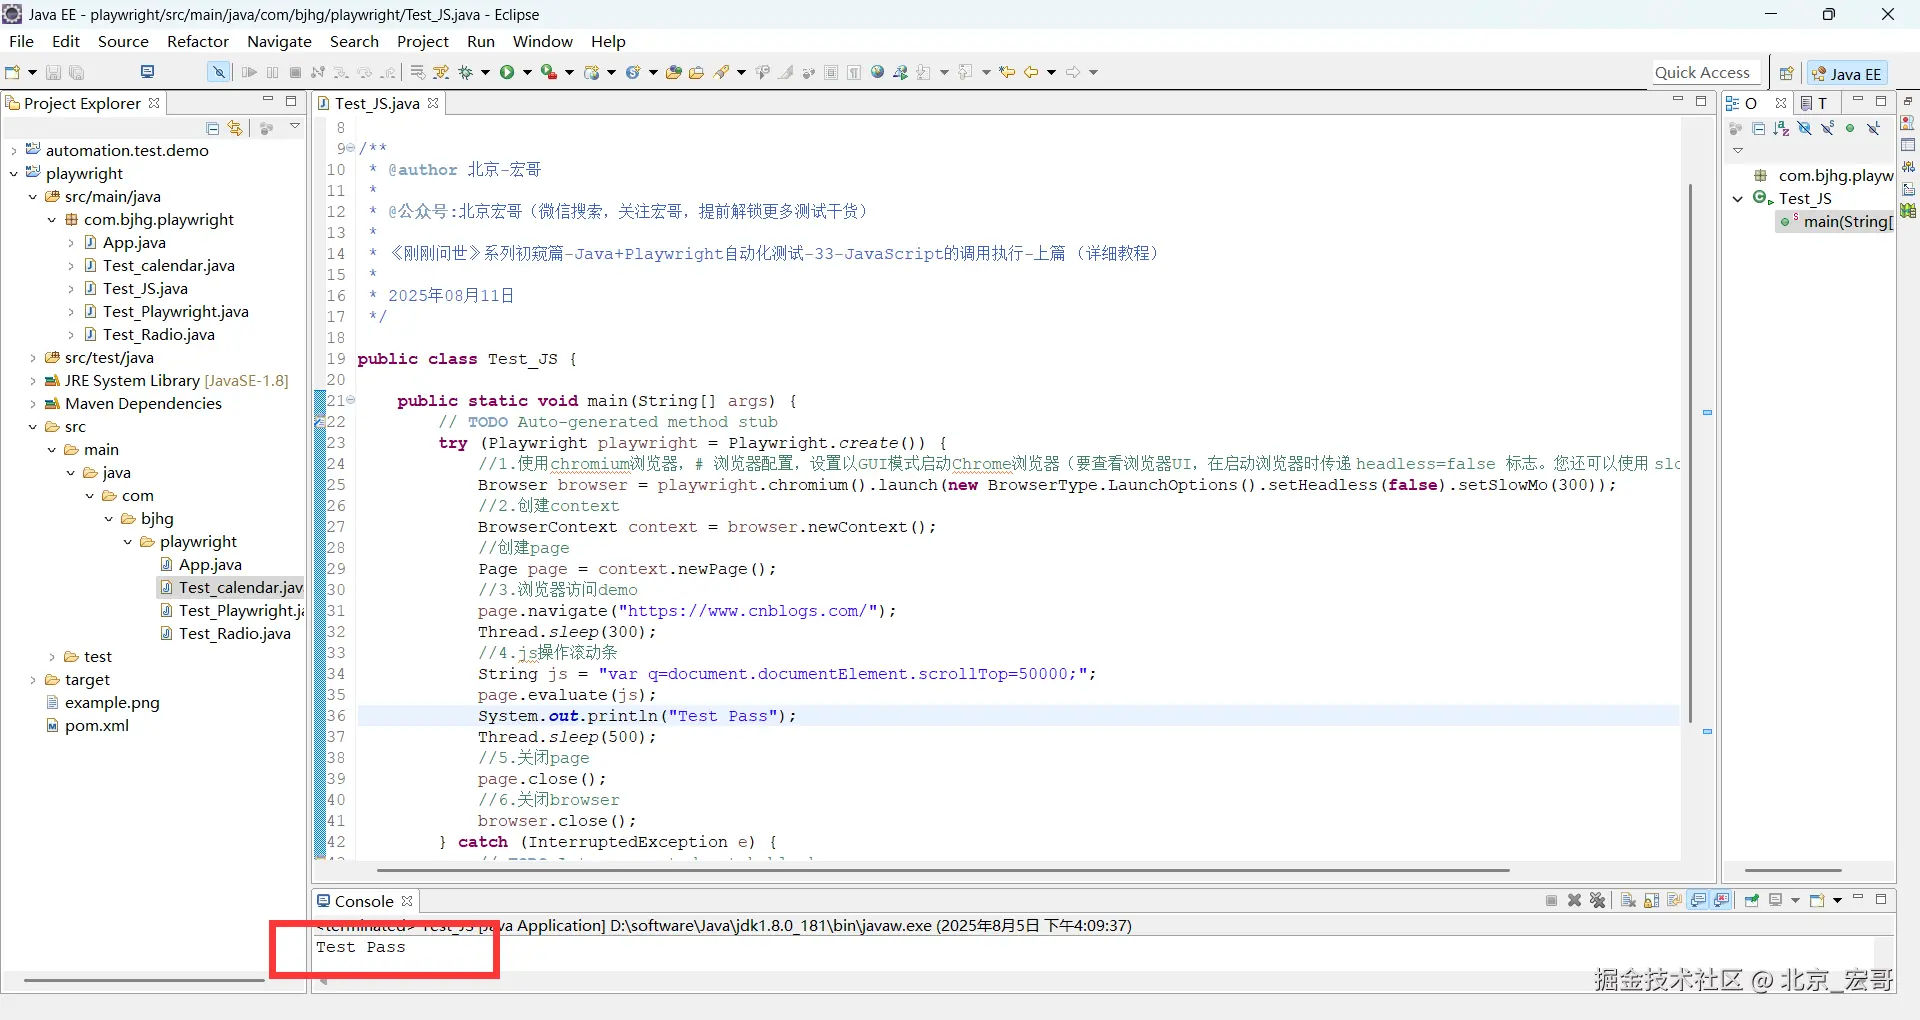This screenshot has height=1020, width=1920.
Task: Open Project Explorer View Menu dropdown
Action: point(295,127)
